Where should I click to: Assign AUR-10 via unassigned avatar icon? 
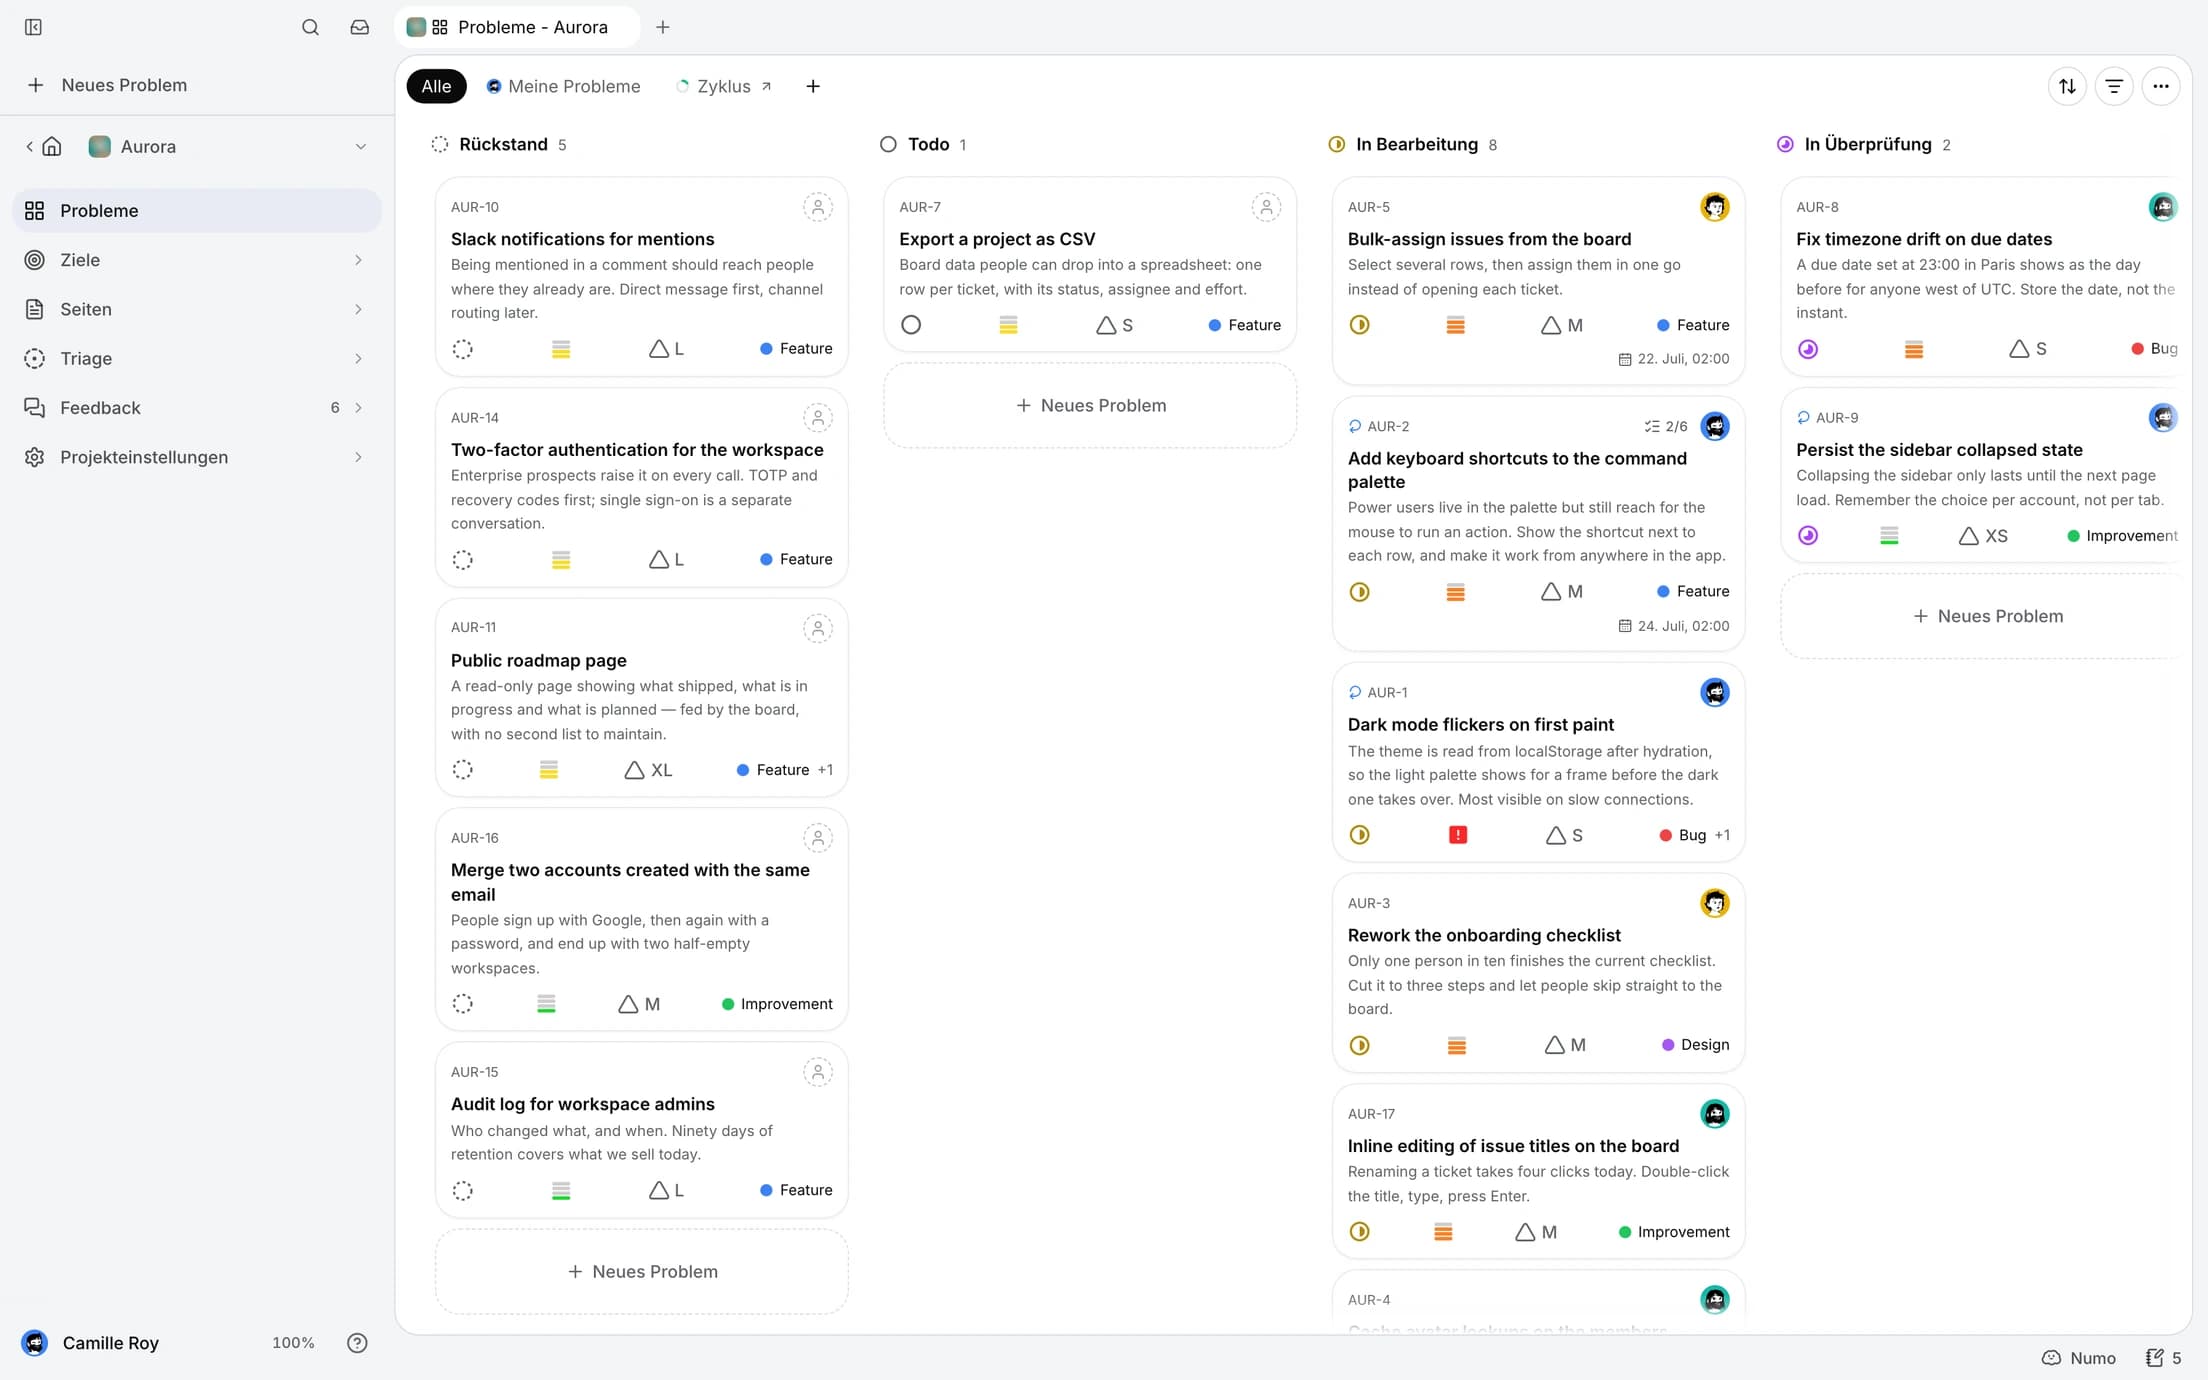[818, 207]
